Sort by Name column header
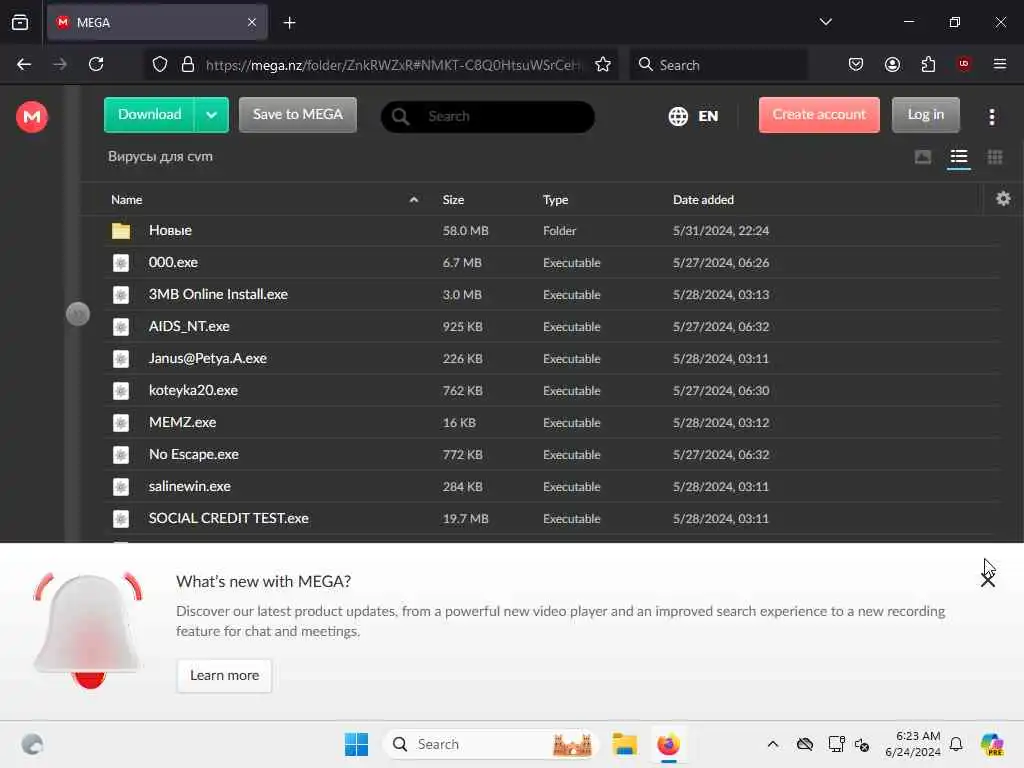Viewport: 1024px width, 768px height. pyautogui.click(x=127, y=200)
